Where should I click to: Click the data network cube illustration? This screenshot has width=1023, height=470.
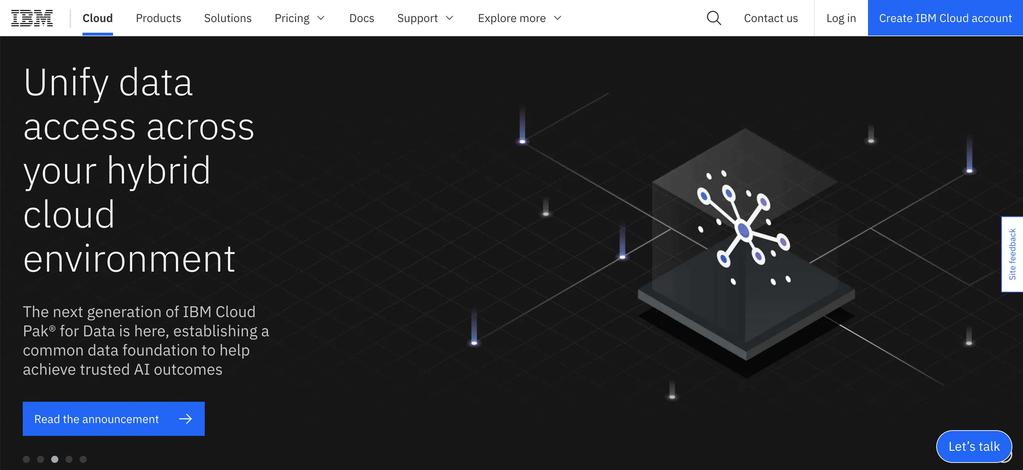click(746, 245)
